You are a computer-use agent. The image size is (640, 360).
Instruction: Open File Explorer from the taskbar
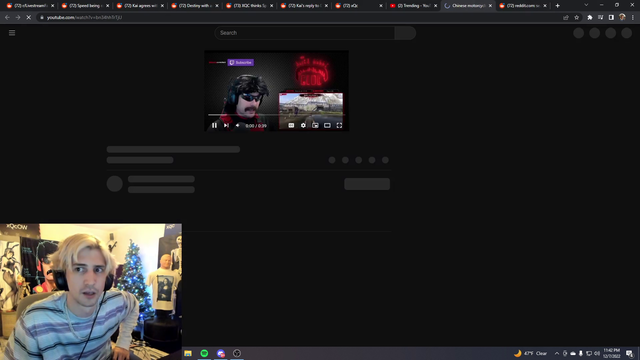[188, 353]
